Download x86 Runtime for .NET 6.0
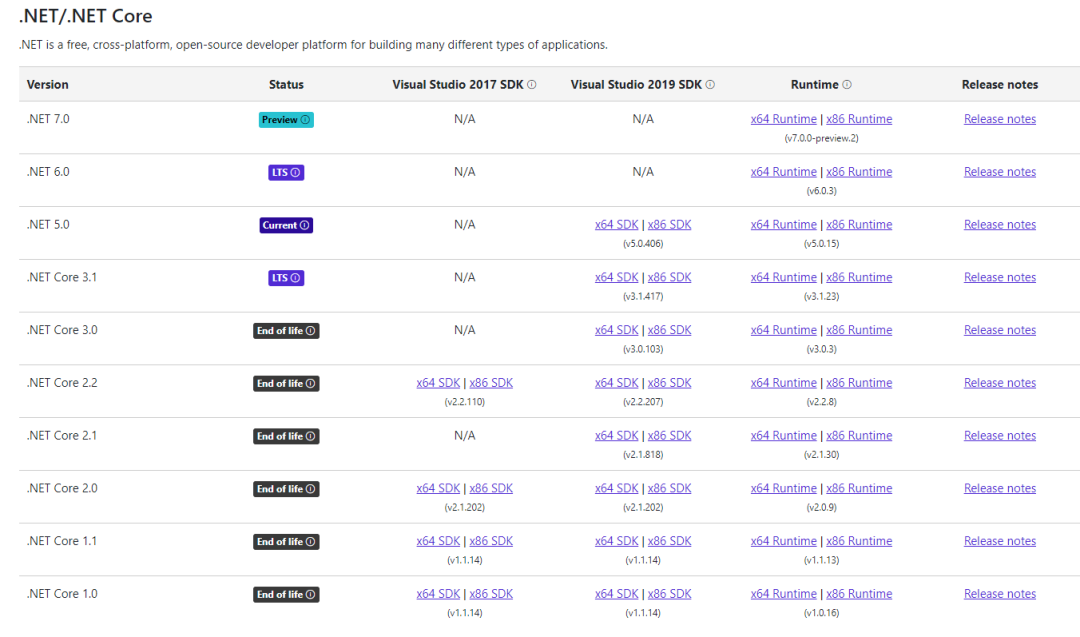The width and height of the screenshot is (1080, 637). (859, 172)
